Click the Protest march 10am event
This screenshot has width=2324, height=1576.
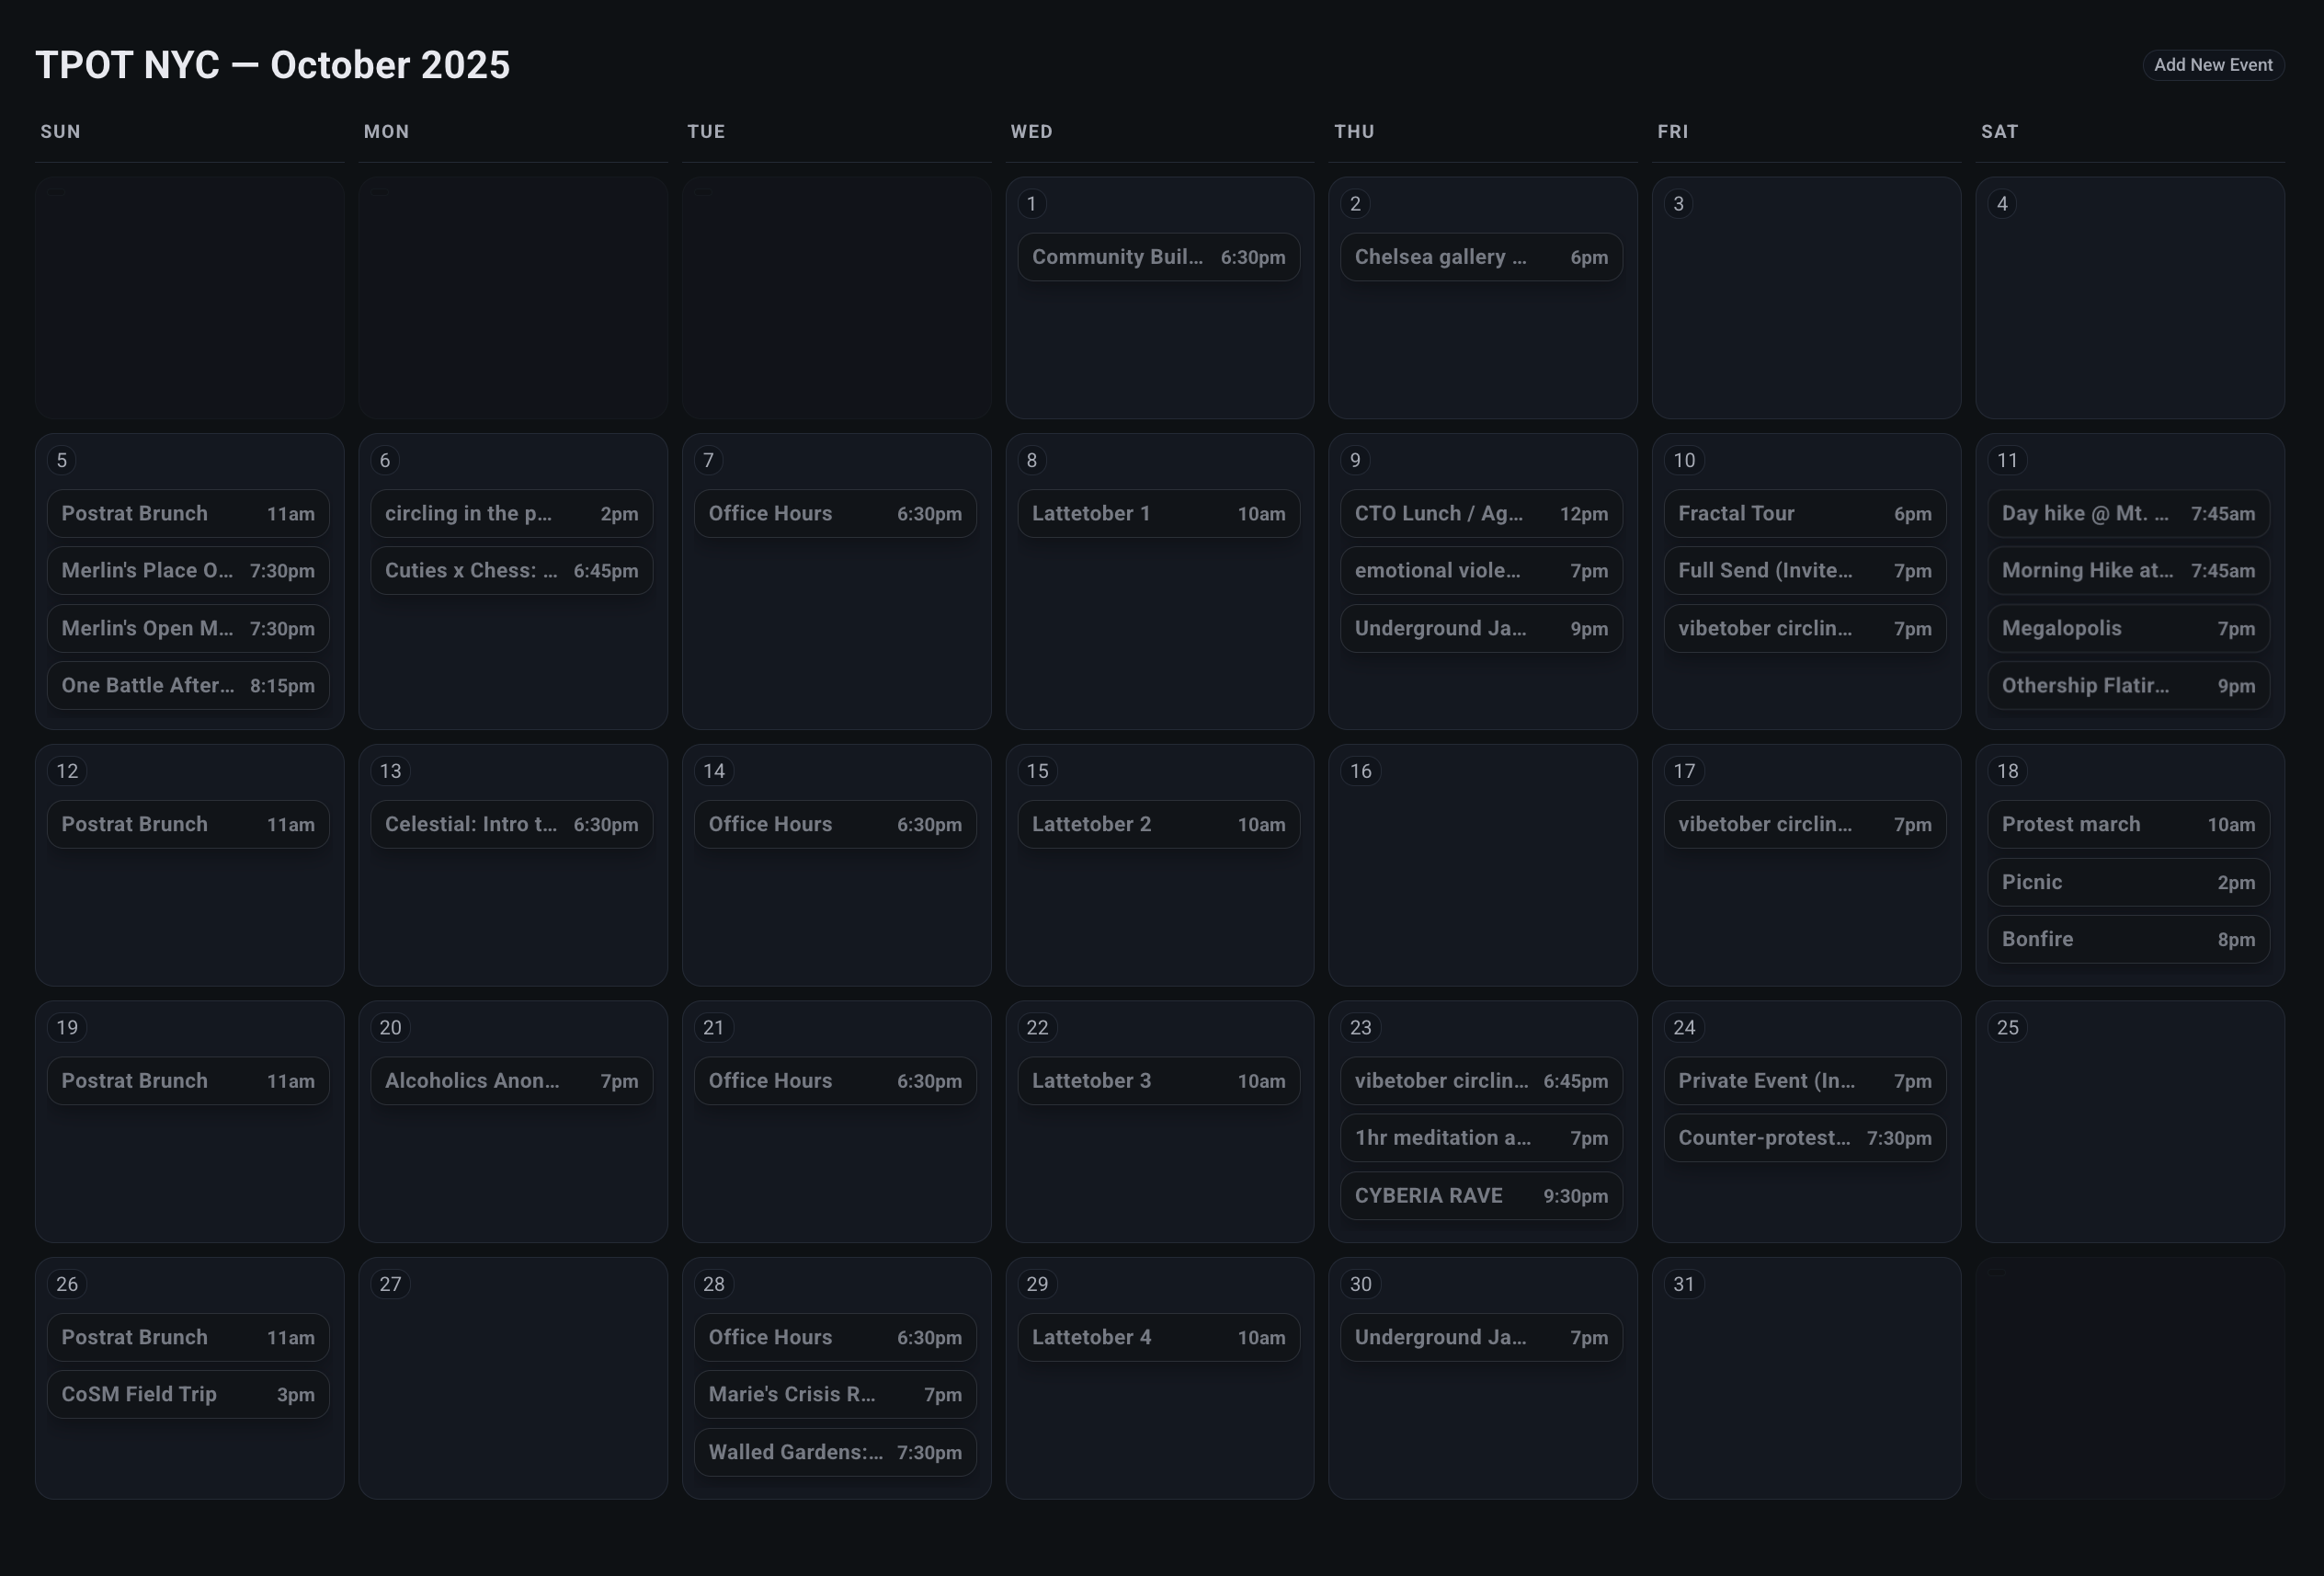(x=2128, y=824)
